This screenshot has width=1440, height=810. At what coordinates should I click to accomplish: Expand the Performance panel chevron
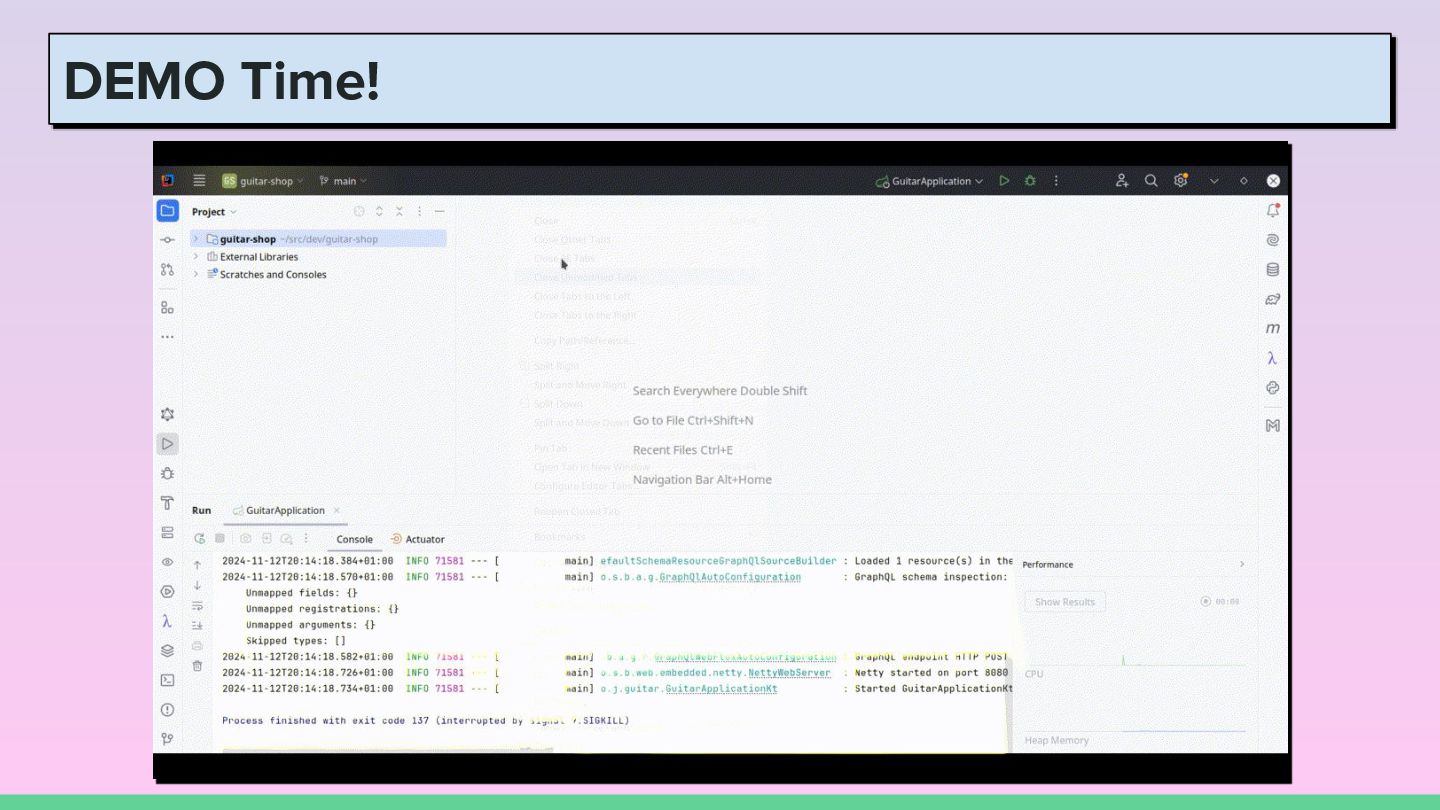click(1242, 564)
